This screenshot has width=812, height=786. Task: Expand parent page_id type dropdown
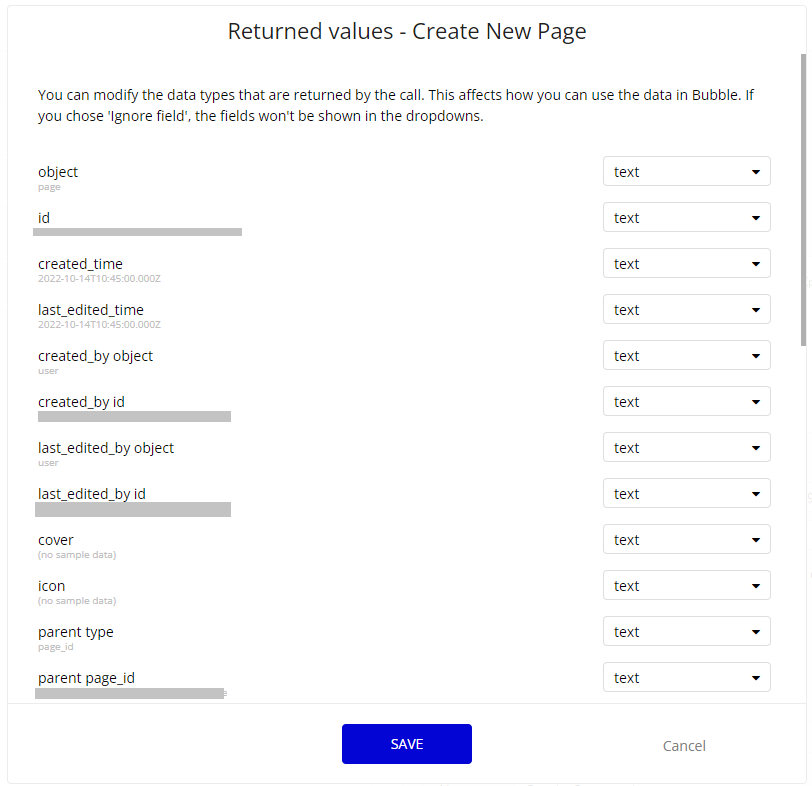pos(687,678)
